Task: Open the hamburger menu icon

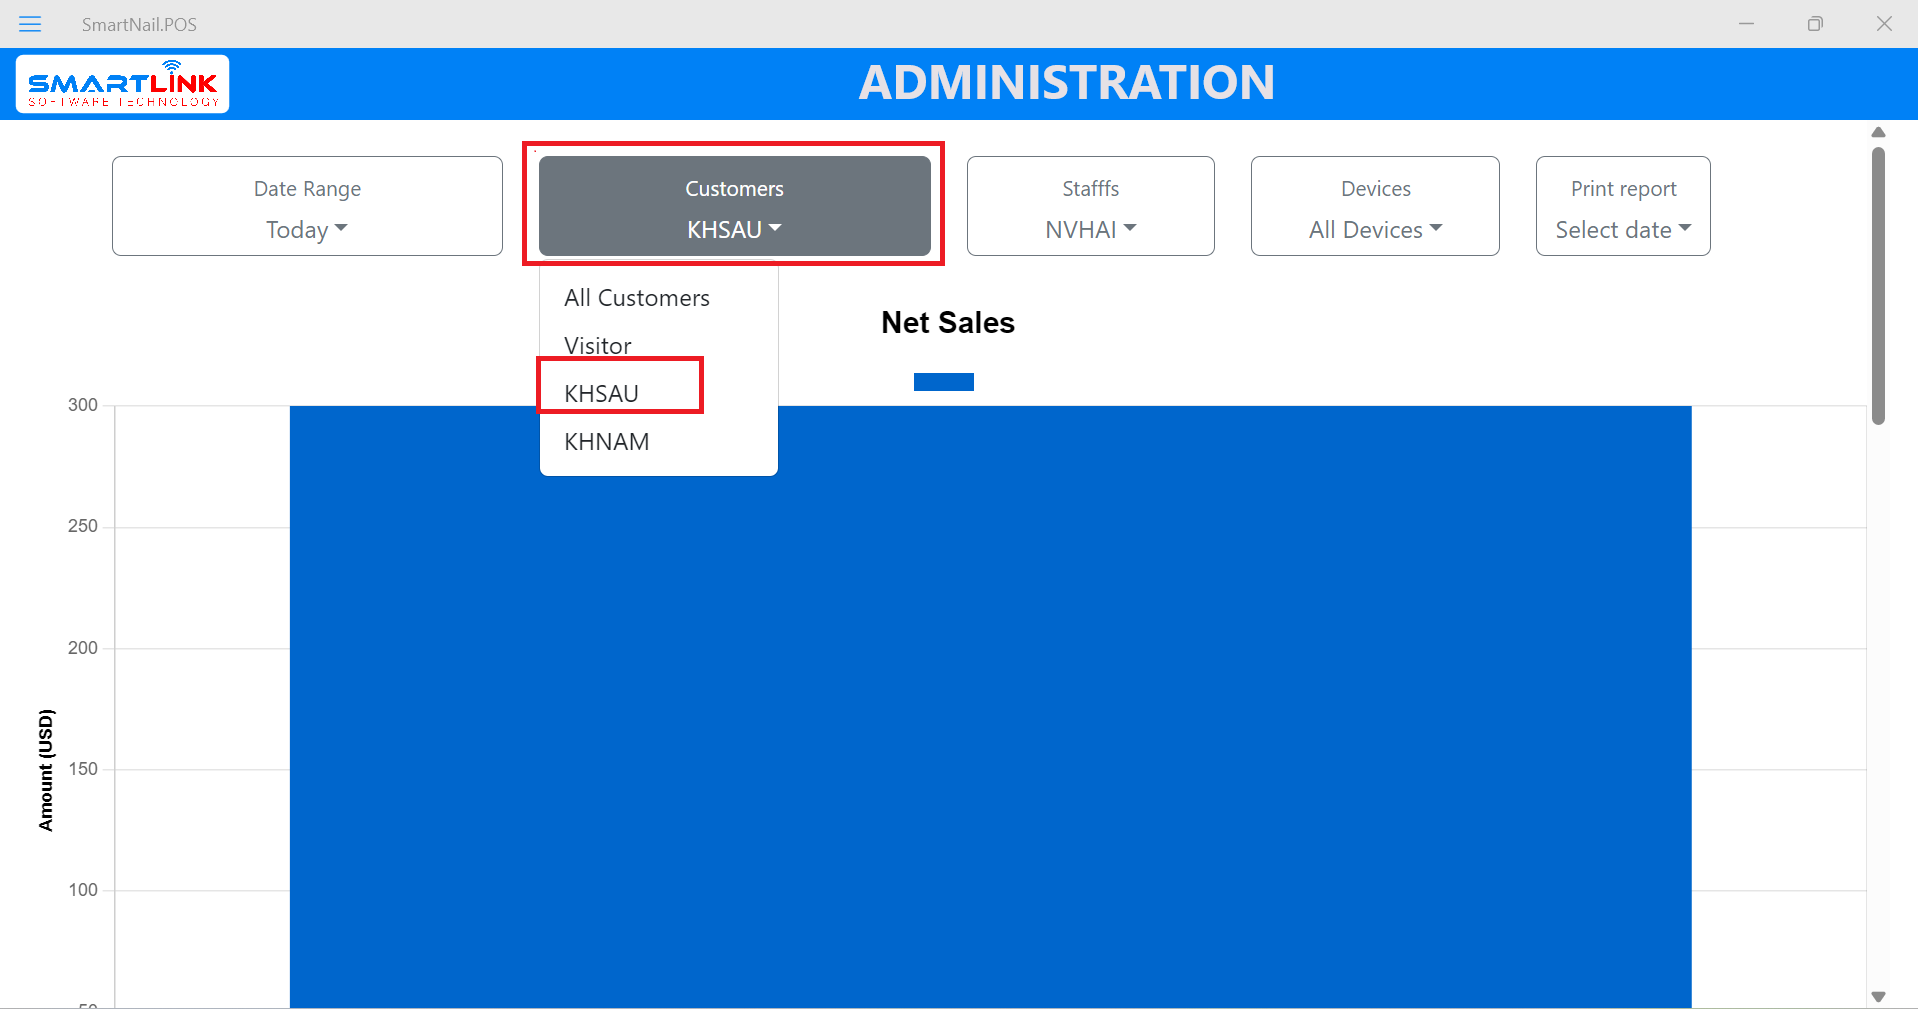Action: 30,24
